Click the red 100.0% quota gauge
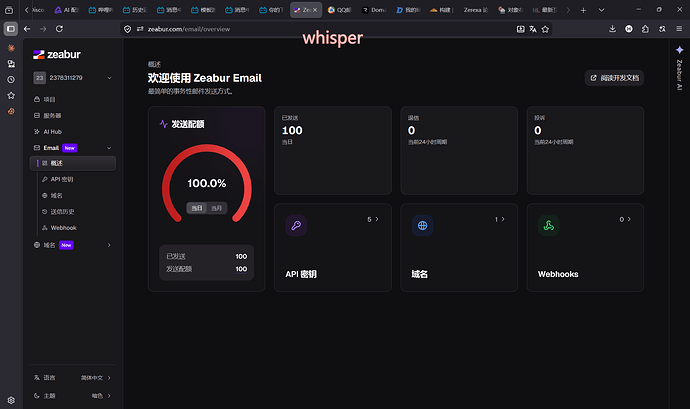The width and height of the screenshot is (690, 409). (x=207, y=183)
